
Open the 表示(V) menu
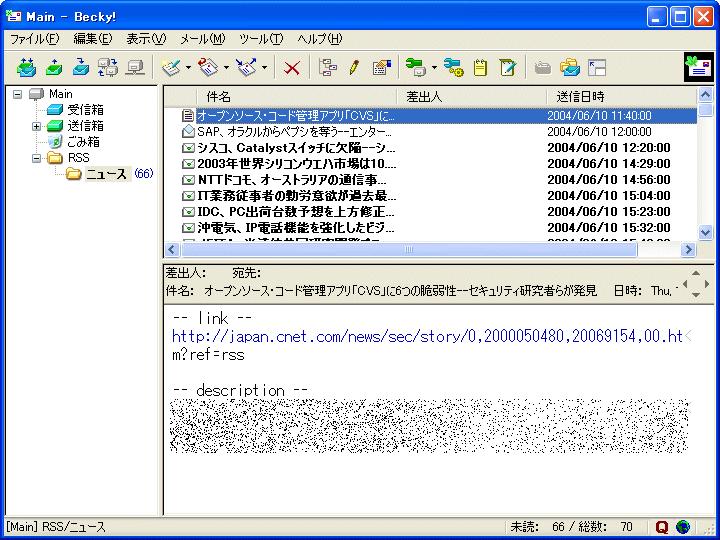pos(146,39)
